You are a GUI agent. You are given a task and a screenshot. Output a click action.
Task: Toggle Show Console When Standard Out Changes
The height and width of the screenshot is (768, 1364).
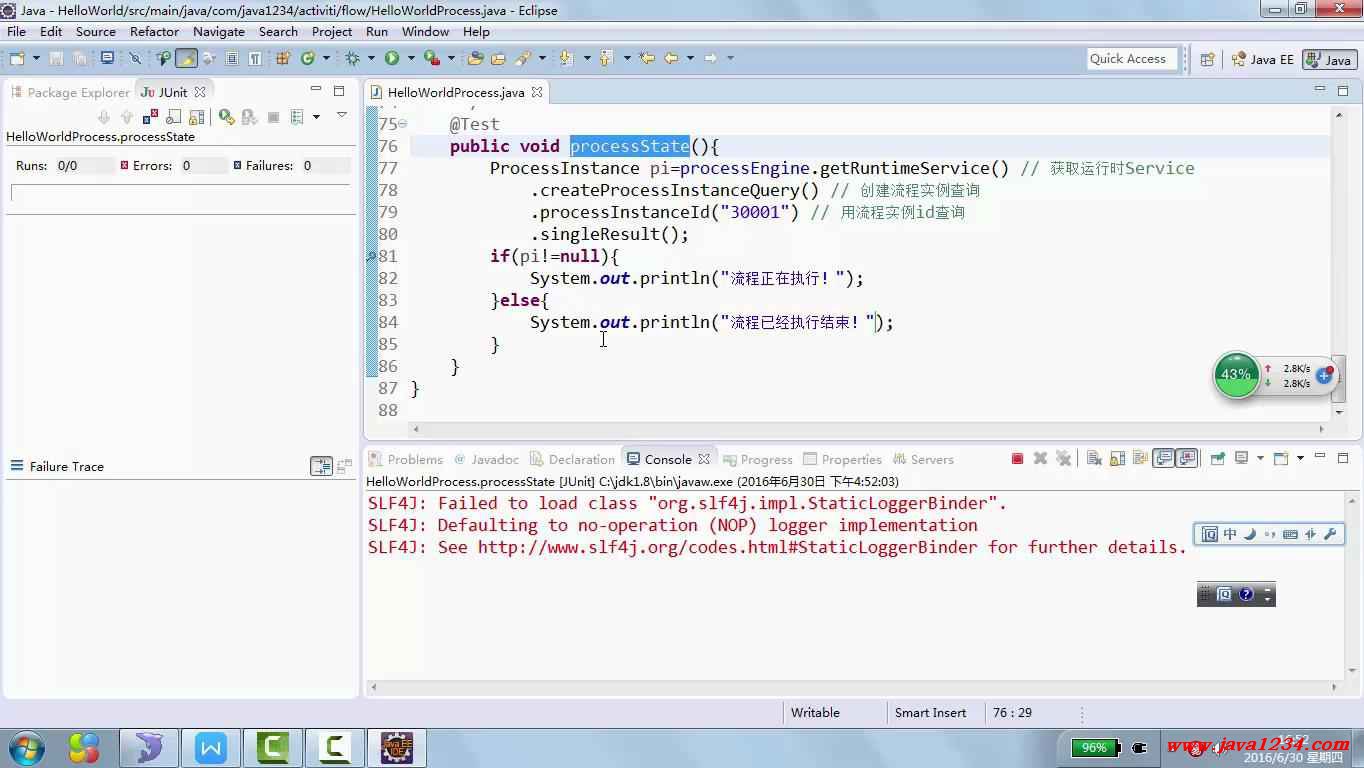(x=1163, y=458)
